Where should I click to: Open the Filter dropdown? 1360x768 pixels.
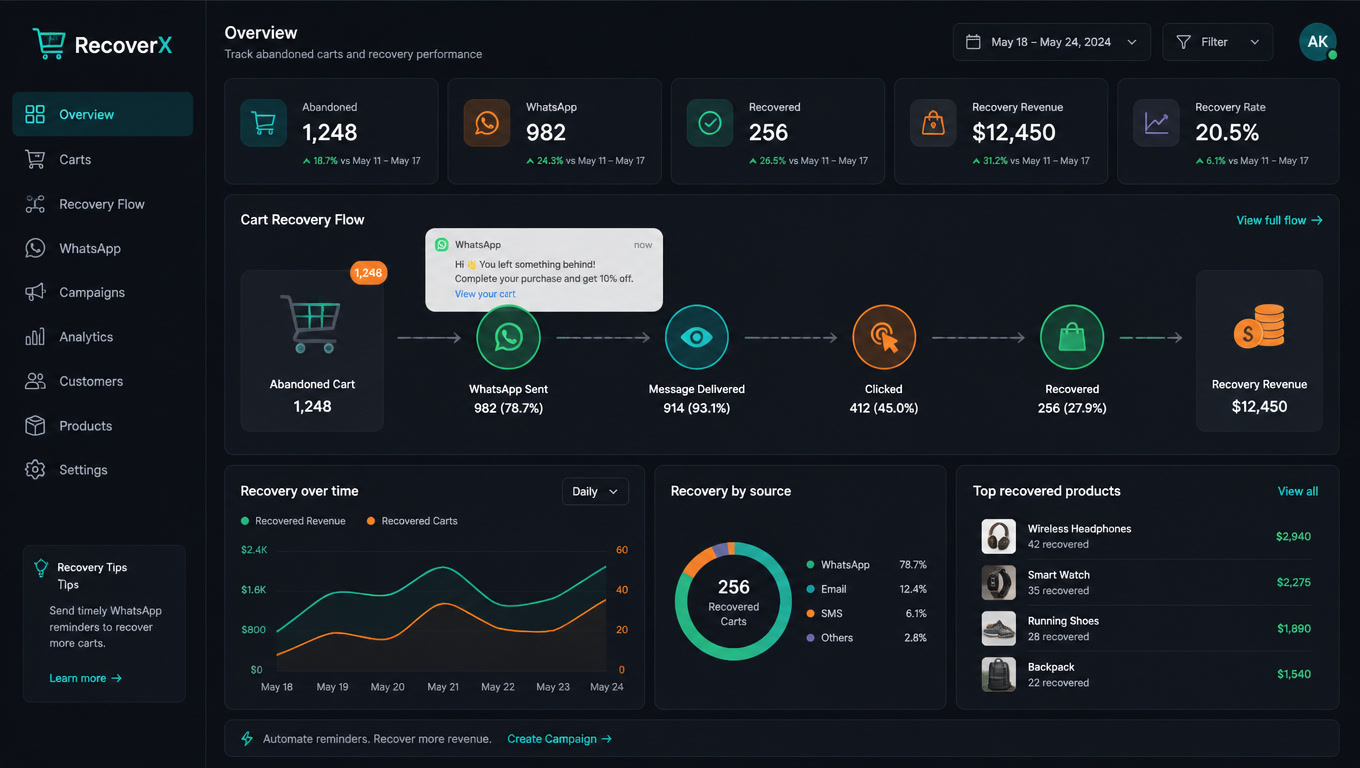(x=1218, y=42)
